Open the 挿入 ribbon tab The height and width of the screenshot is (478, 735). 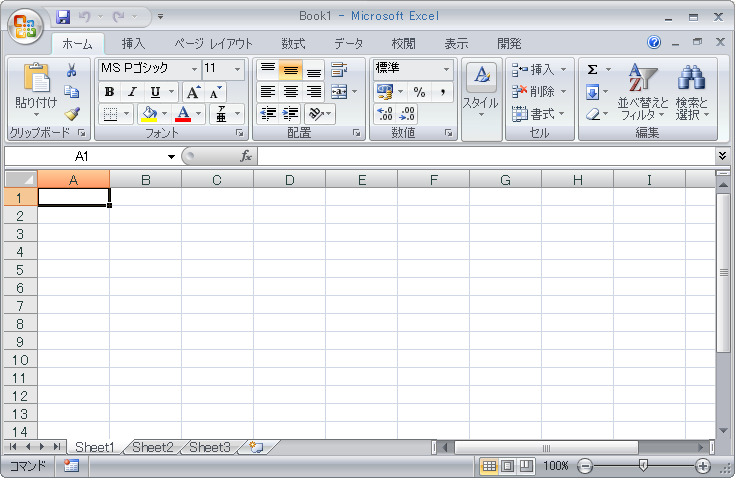tap(133, 44)
